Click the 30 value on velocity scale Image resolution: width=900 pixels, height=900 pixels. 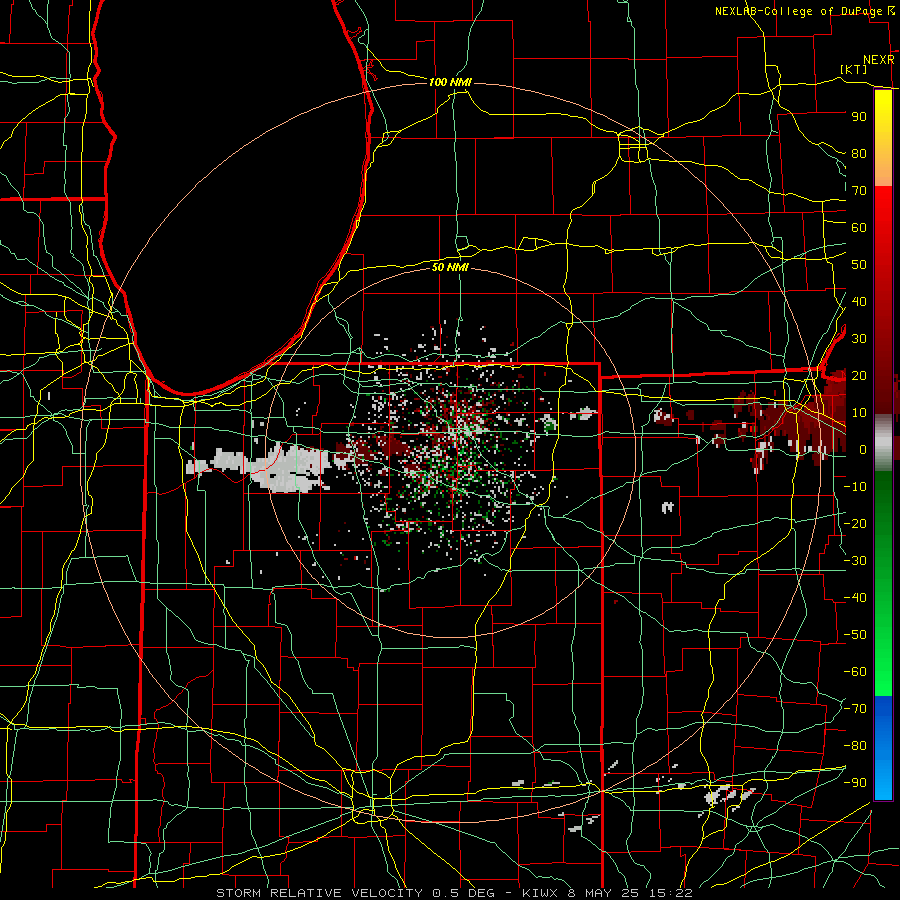pos(859,339)
